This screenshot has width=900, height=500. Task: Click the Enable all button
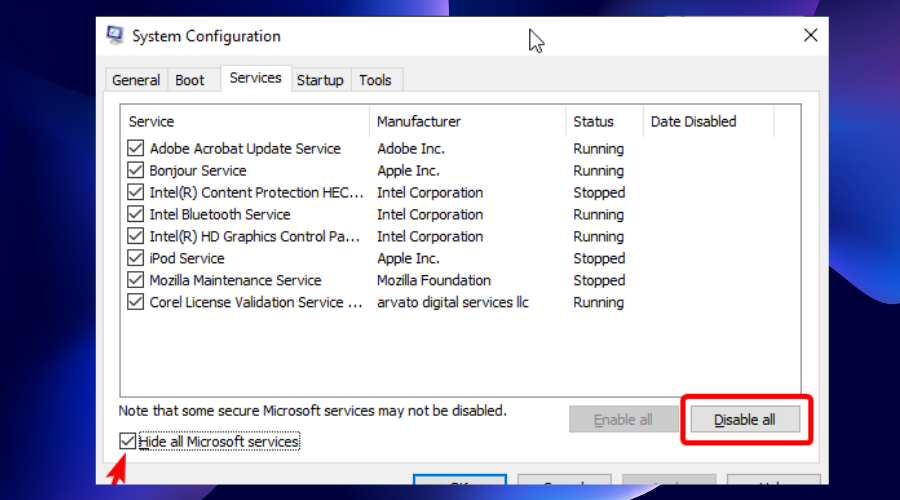[x=623, y=420]
